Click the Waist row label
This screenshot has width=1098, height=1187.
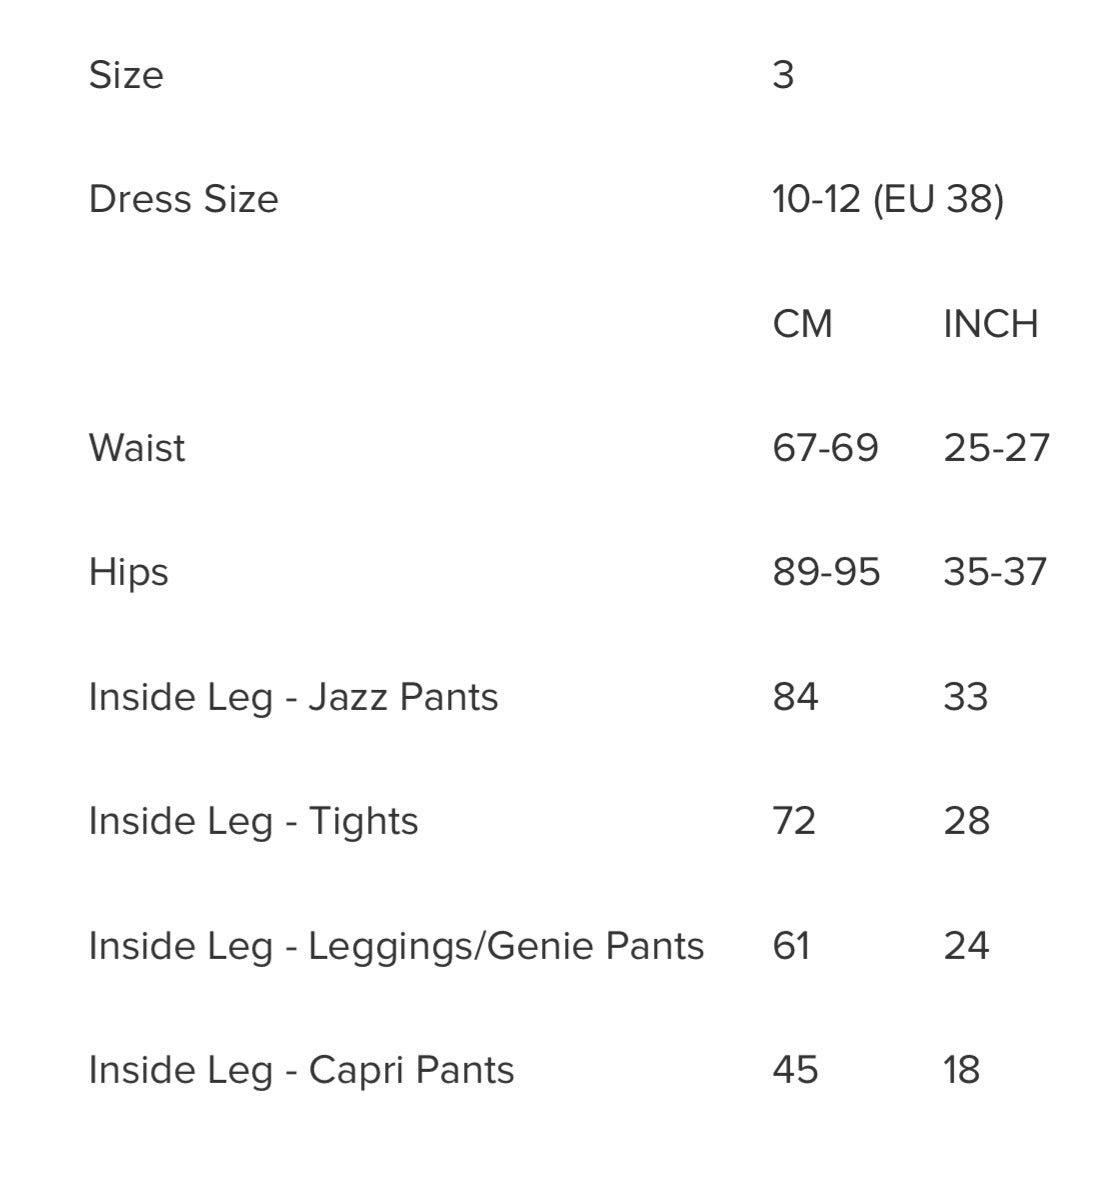click(137, 448)
